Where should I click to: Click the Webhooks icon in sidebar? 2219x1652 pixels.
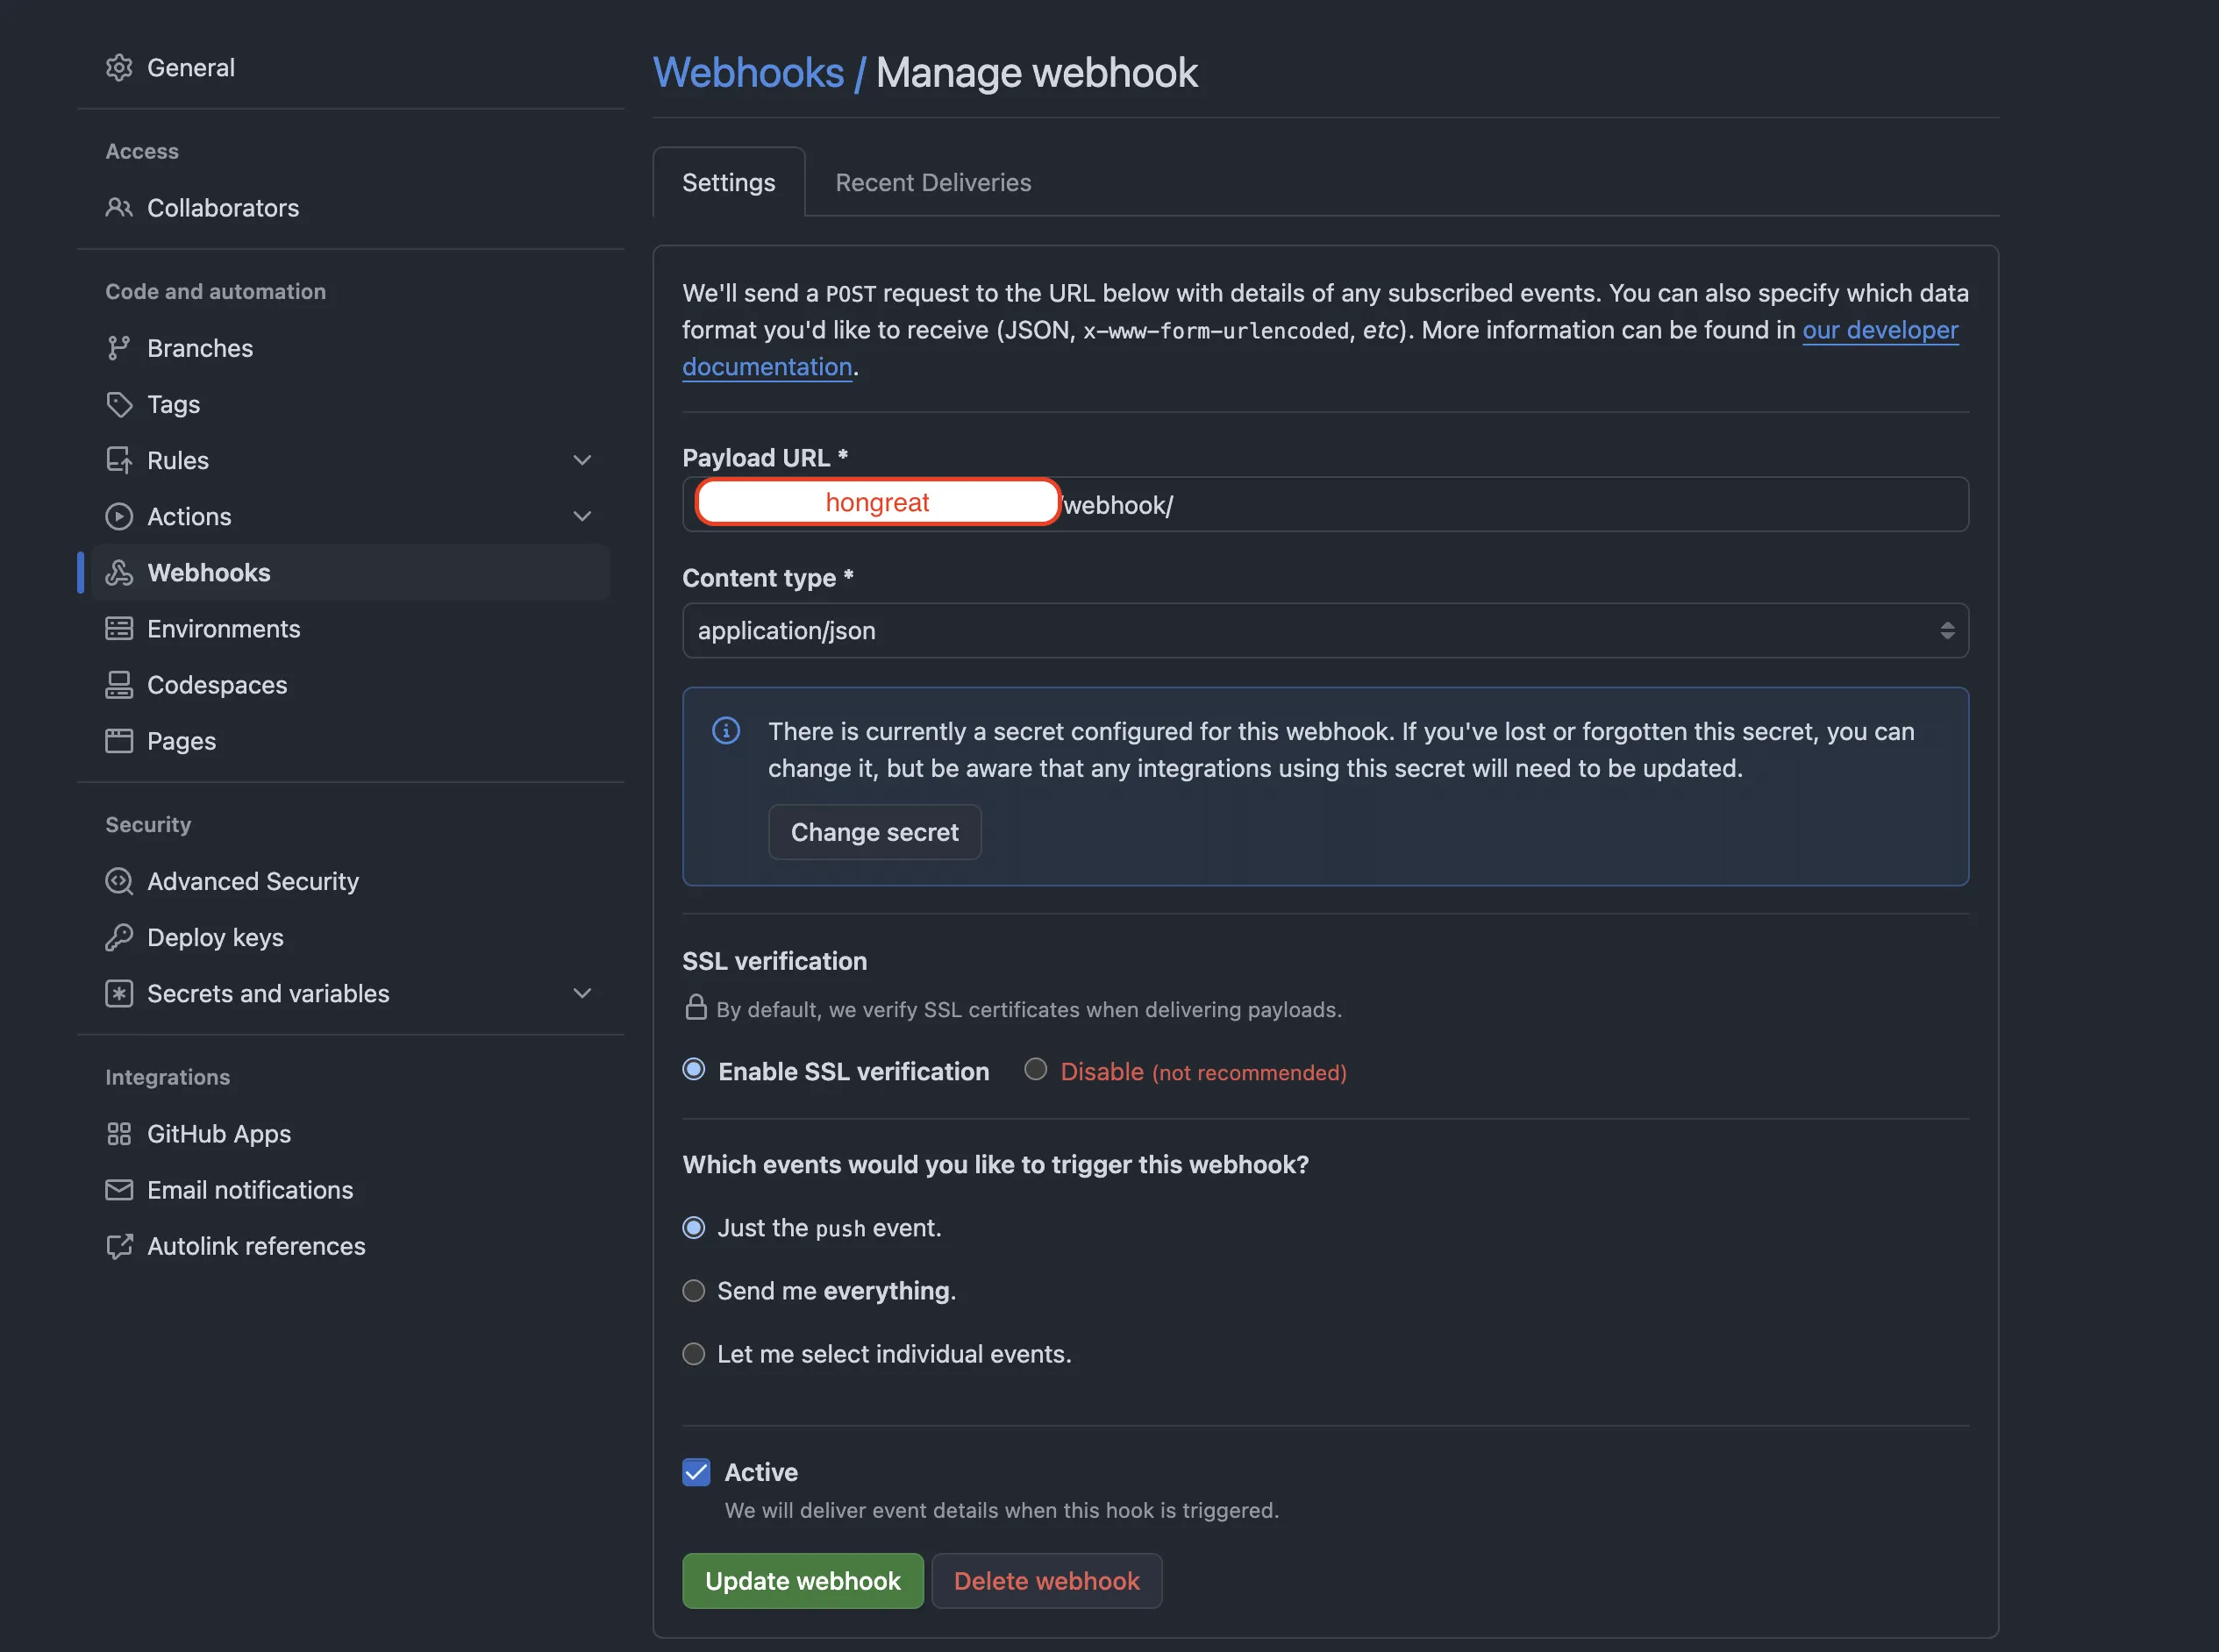pos(119,572)
